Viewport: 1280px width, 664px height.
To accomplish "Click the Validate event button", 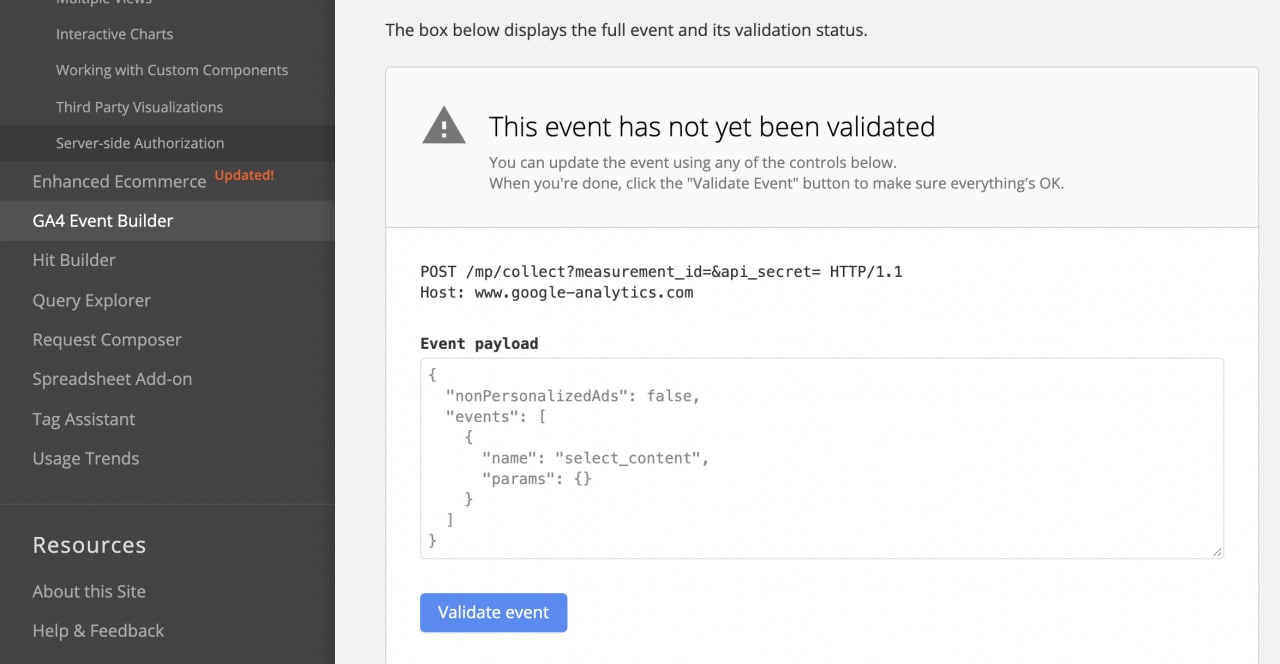I will point(493,613).
